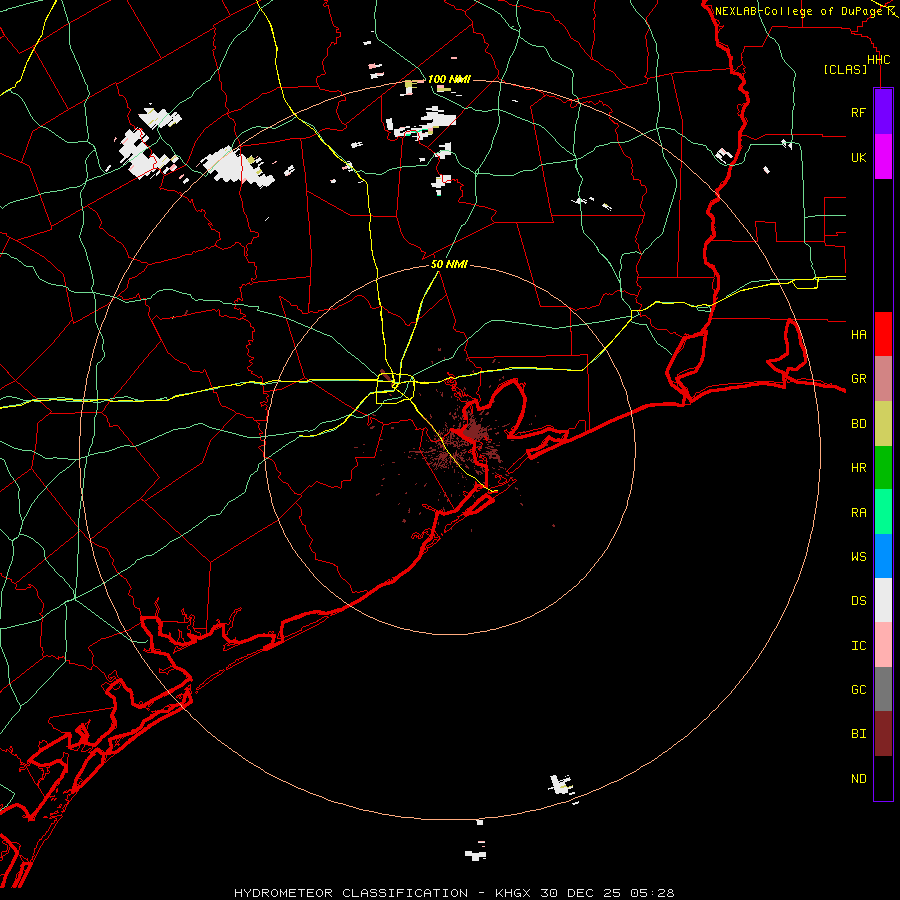Click the UK magenta legend swatch
900x900 pixels.
[883, 156]
